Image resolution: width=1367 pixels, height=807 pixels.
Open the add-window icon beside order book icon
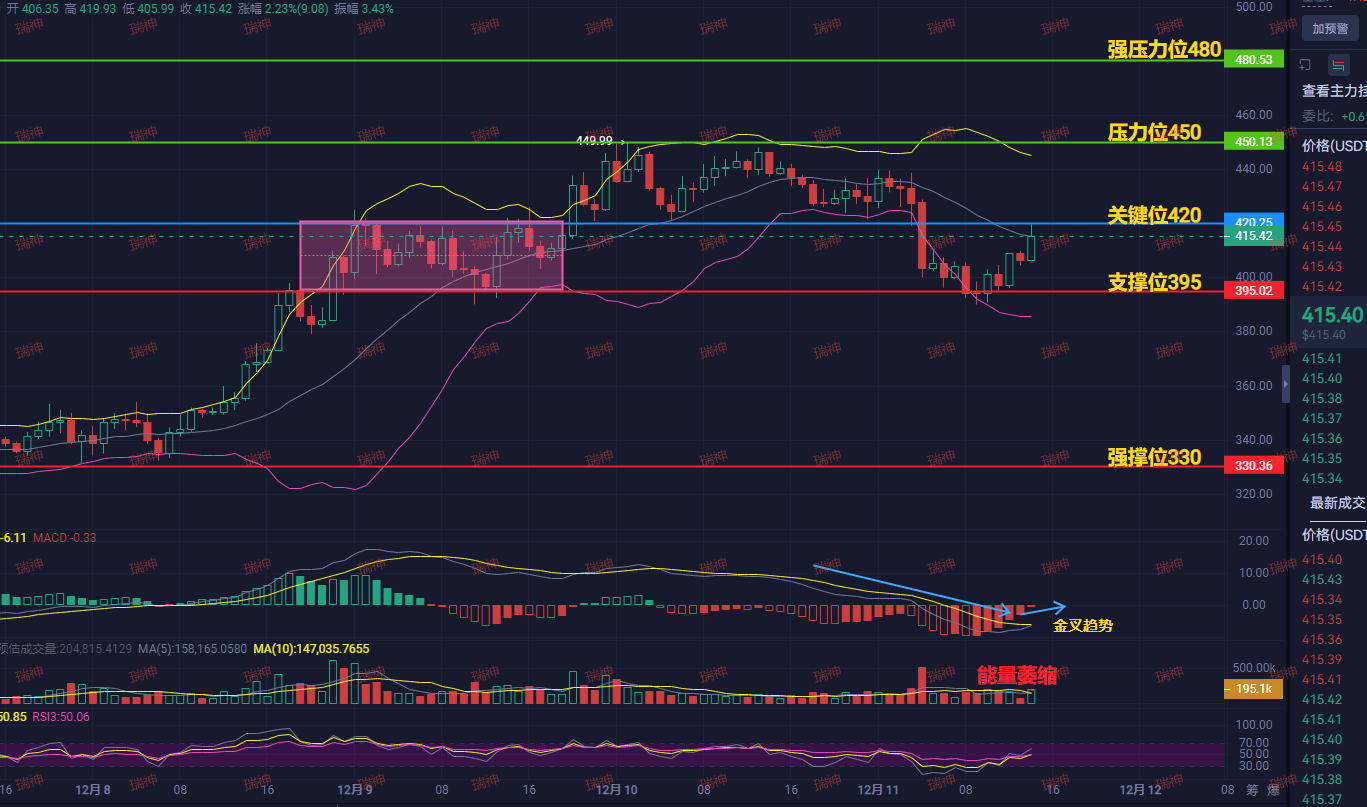[x=1306, y=65]
